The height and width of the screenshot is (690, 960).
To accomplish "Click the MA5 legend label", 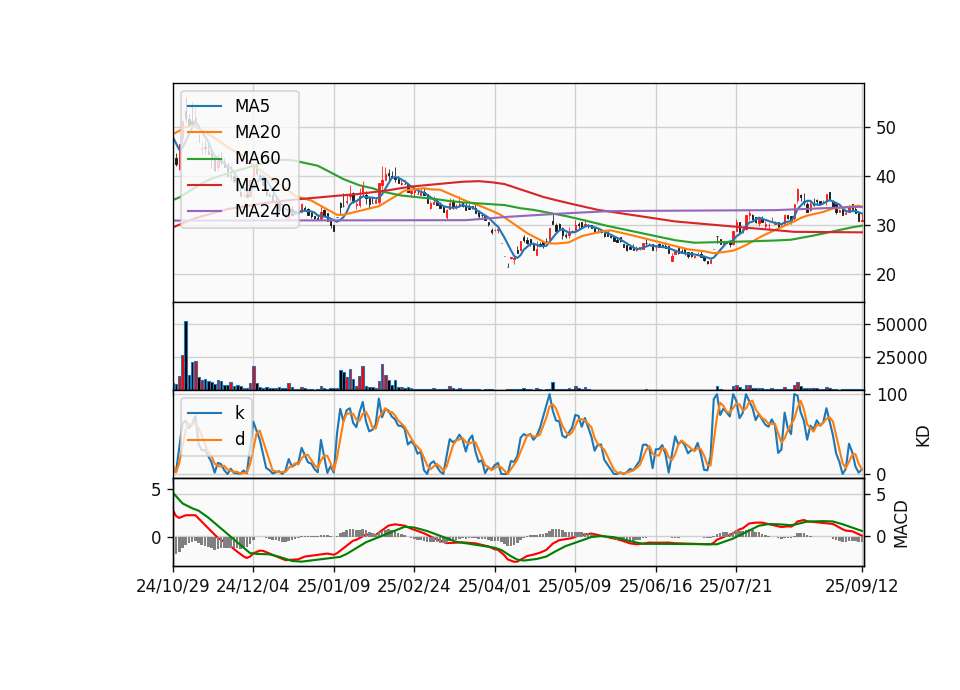I will point(252,106).
